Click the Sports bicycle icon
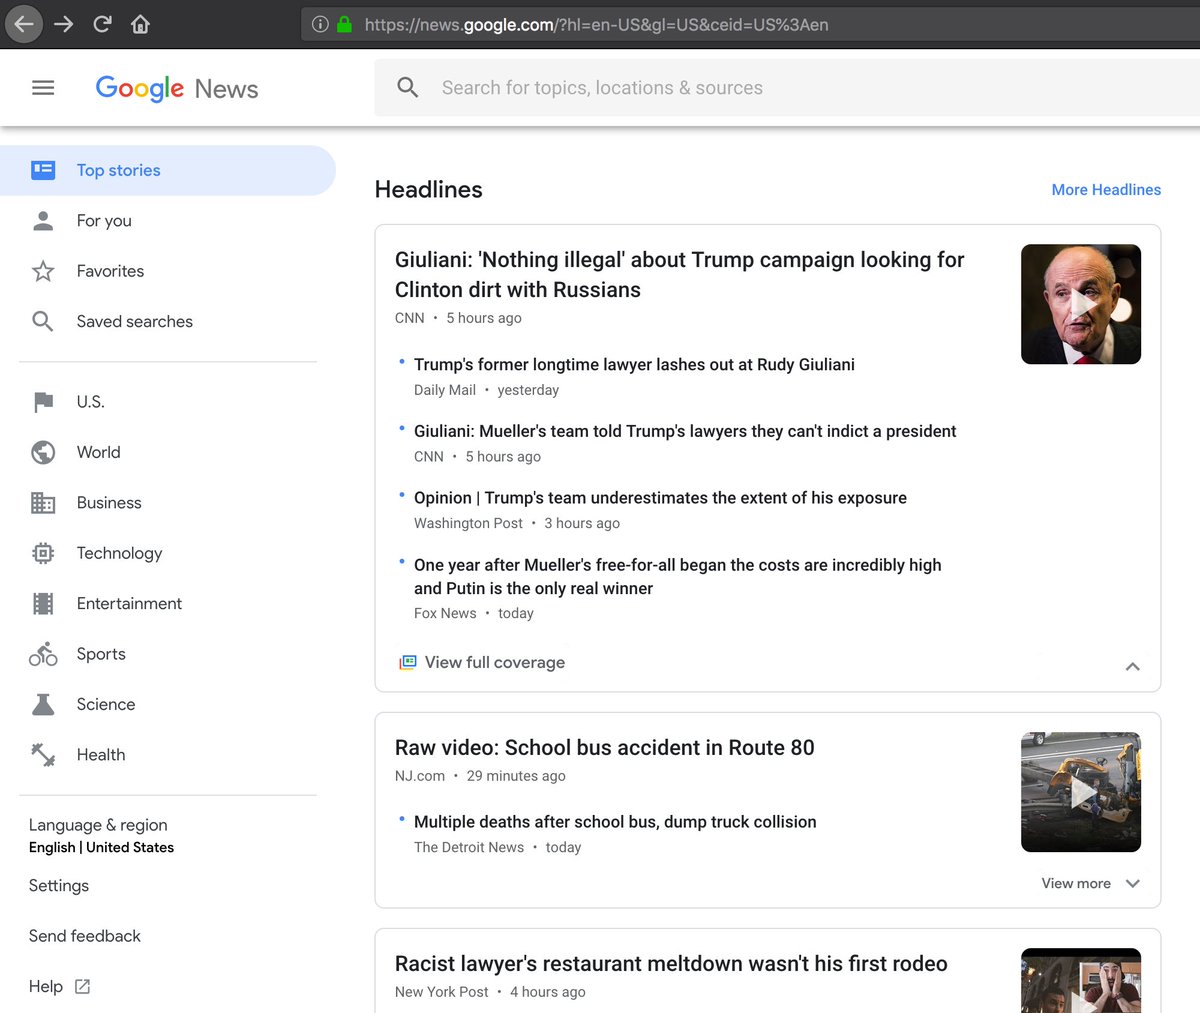1200x1013 pixels. [x=43, y=654]
